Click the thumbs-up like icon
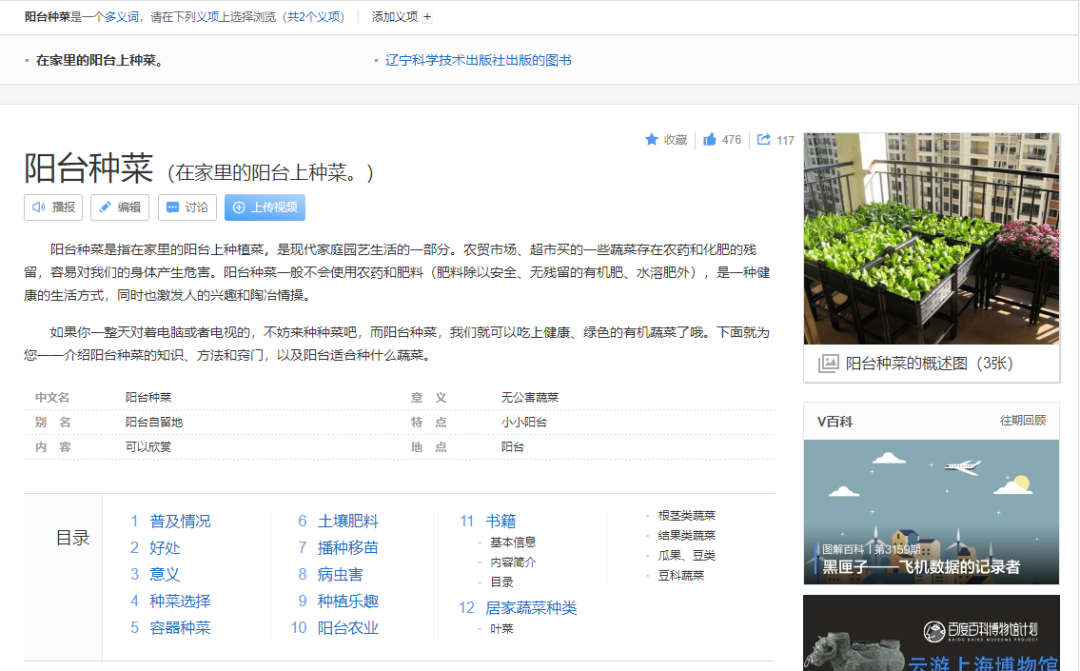This screenshot has width=1080, height=671. [710, 140]
